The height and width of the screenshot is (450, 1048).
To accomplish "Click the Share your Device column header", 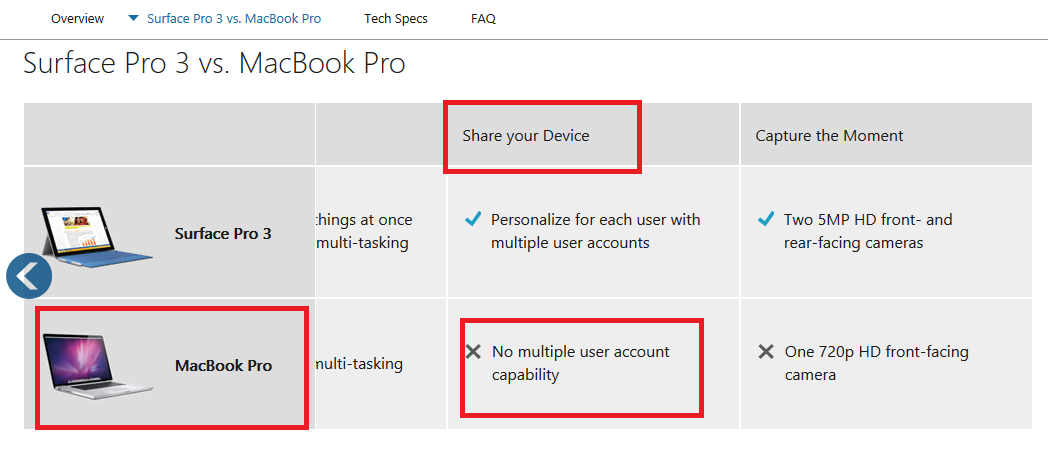I will (x=526, y=136).
